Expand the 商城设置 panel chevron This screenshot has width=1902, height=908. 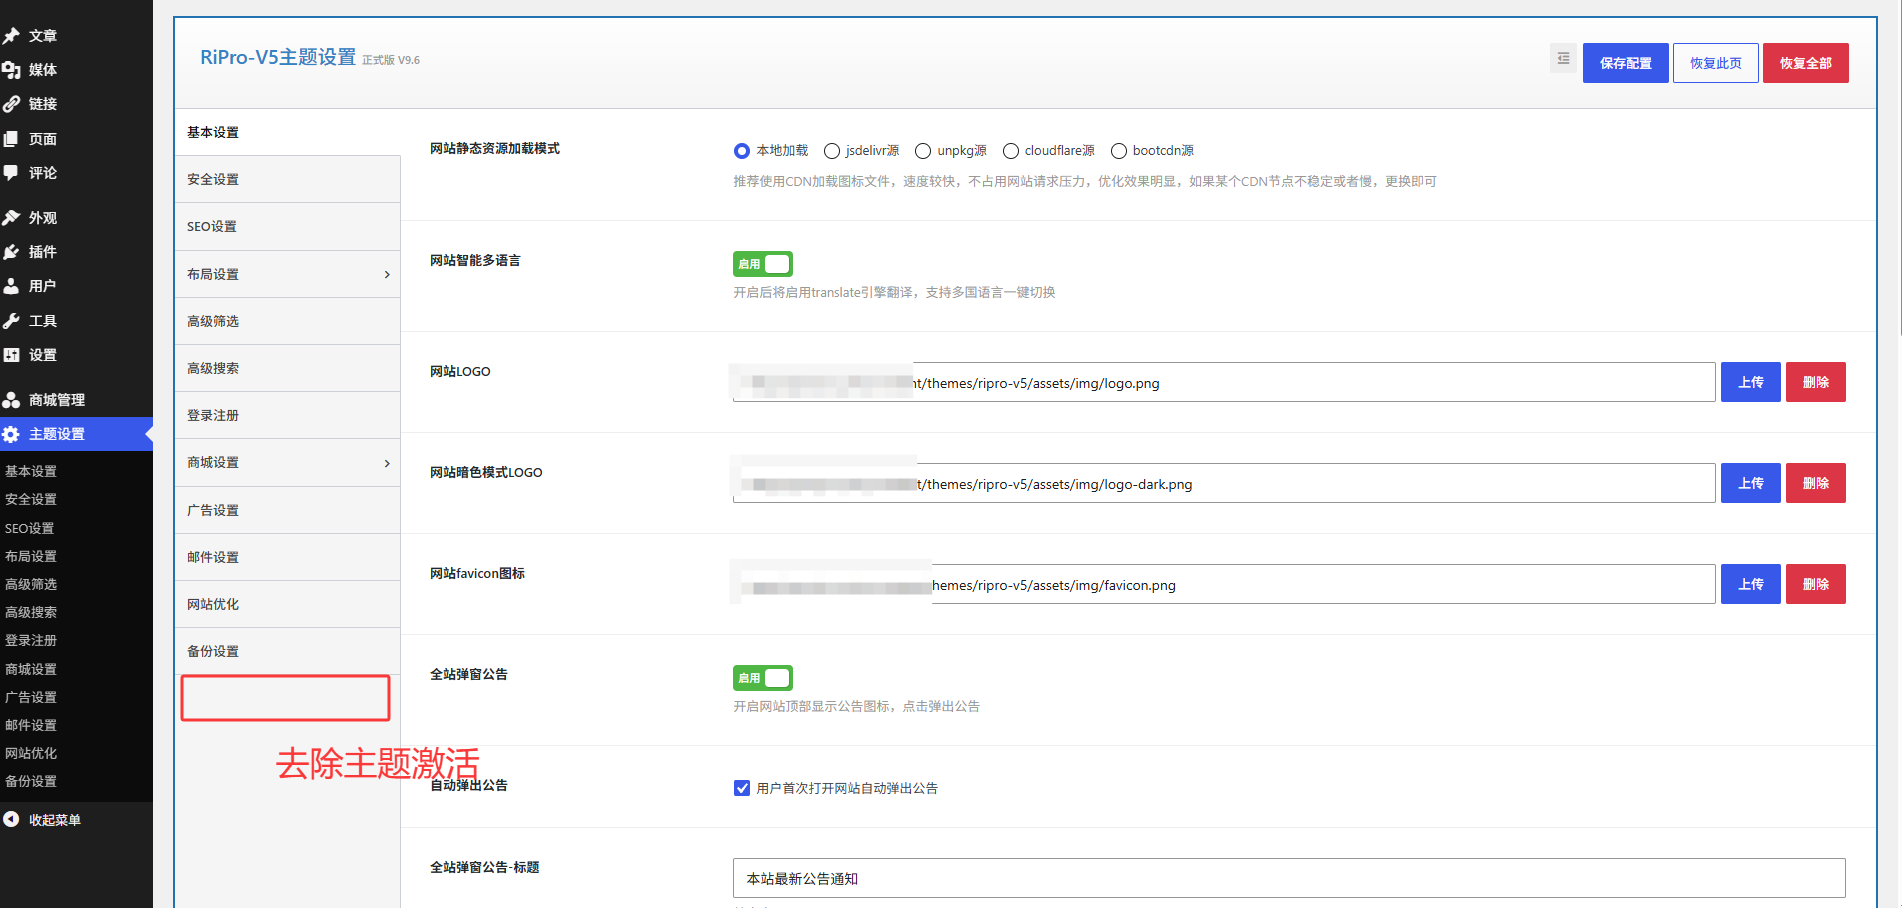coord(387,464)
